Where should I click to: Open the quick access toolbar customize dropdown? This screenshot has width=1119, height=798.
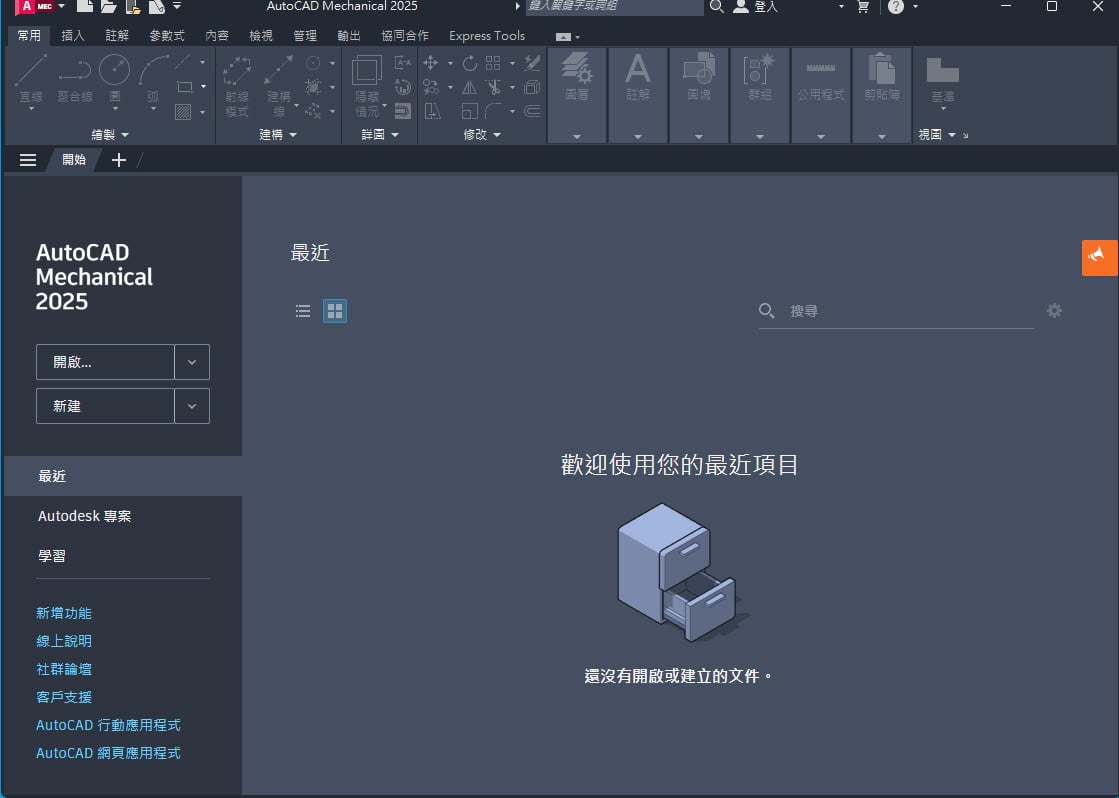tap(177, 6)
